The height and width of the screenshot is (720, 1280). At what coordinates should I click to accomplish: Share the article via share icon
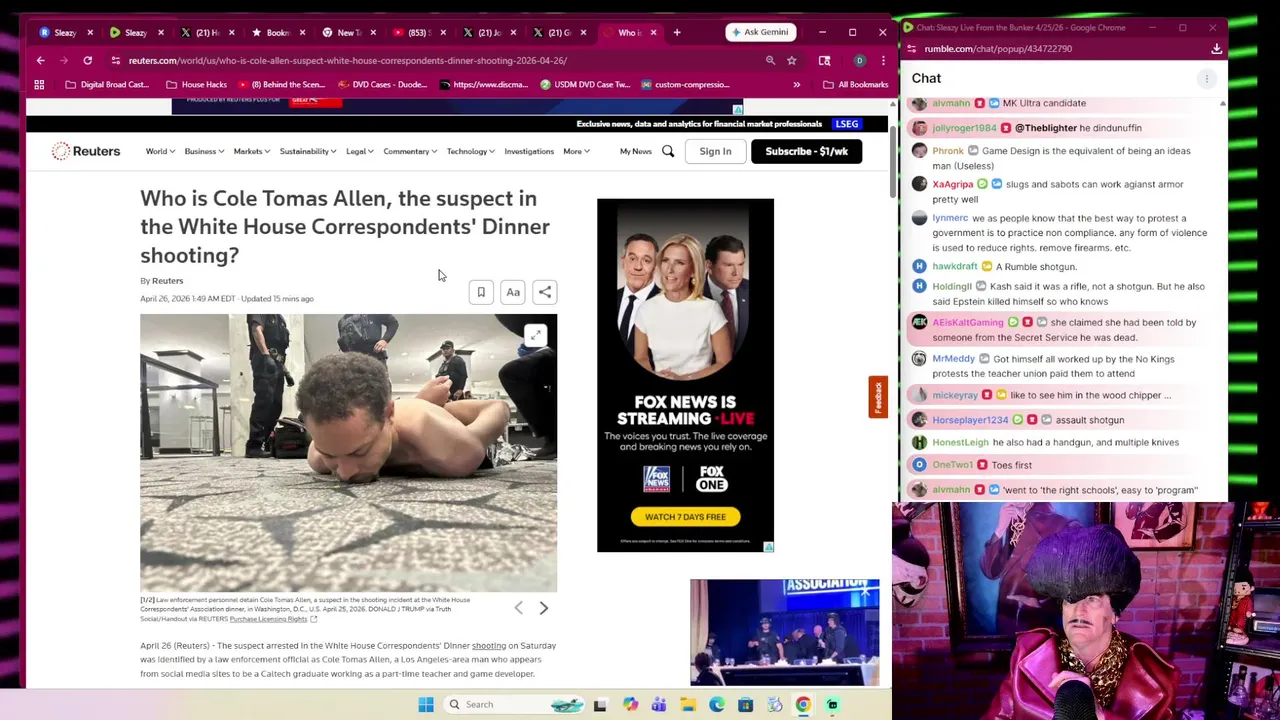[545, 292]
